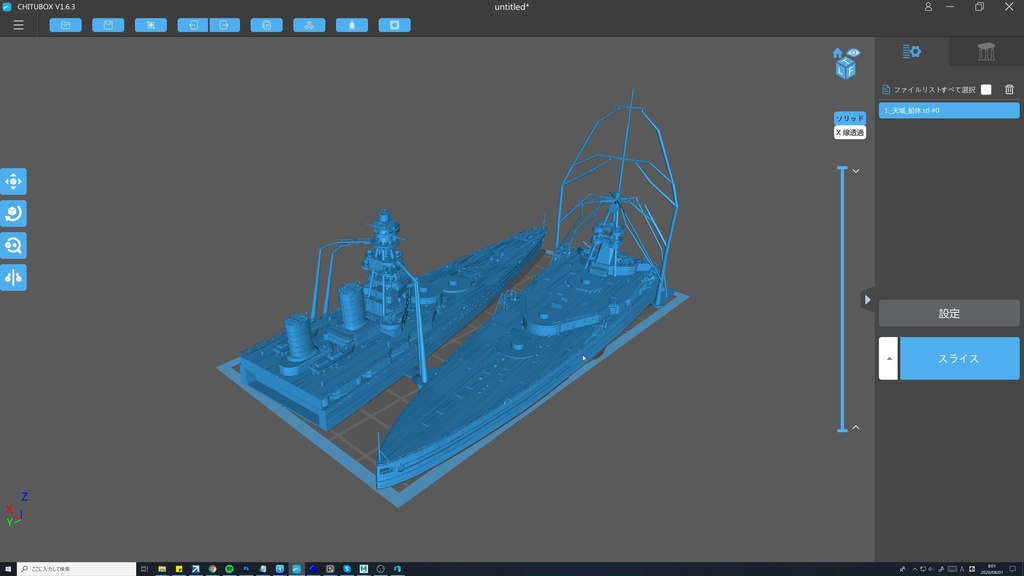This screenshot has height=576, width=1024.
Task: Click the CHITUBOX taskbar icon
Action: click(x=296, y=569)
